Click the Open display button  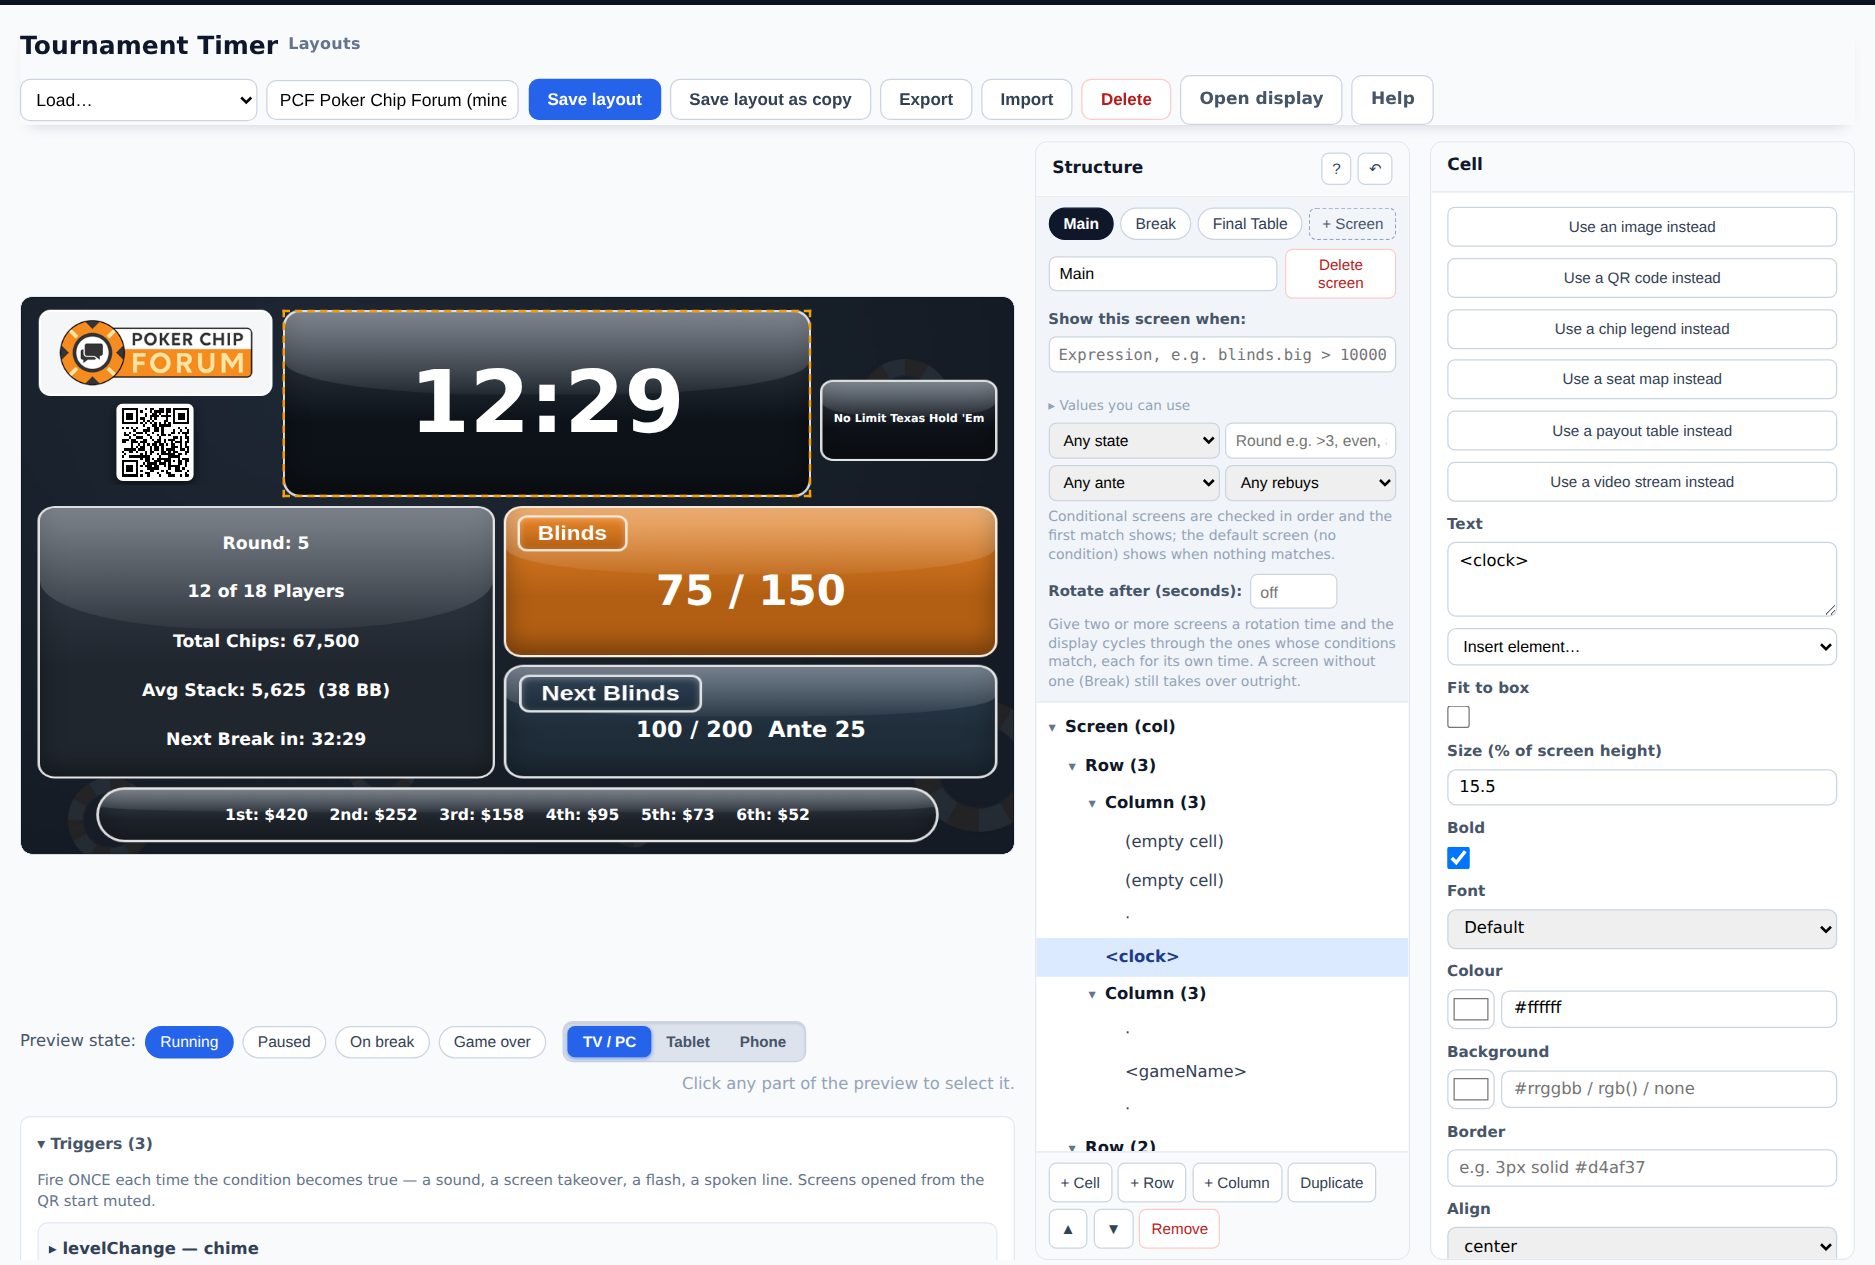click(1261, 99)
